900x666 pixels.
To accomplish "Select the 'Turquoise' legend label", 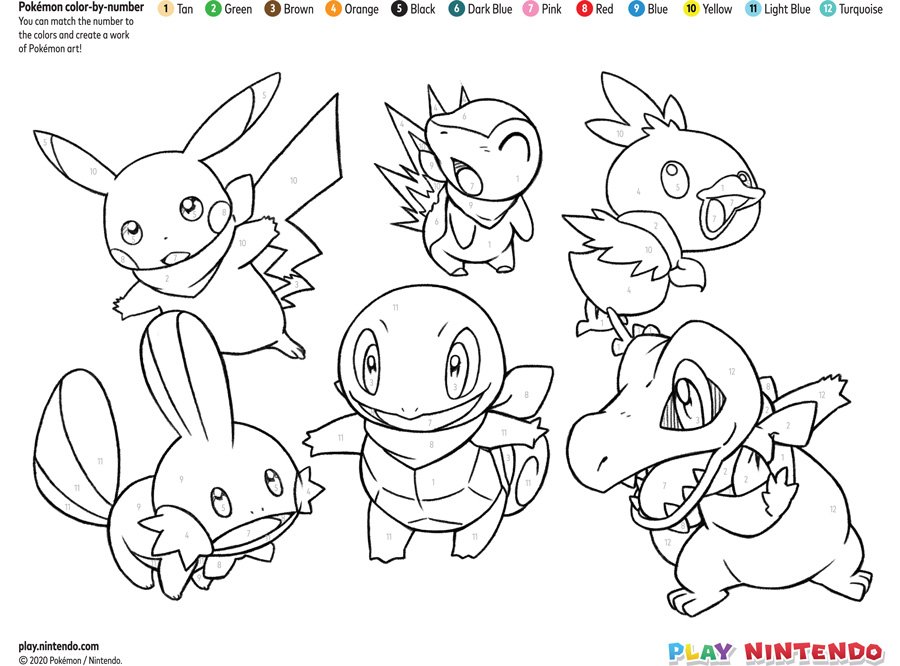I will tap(861, 10).
